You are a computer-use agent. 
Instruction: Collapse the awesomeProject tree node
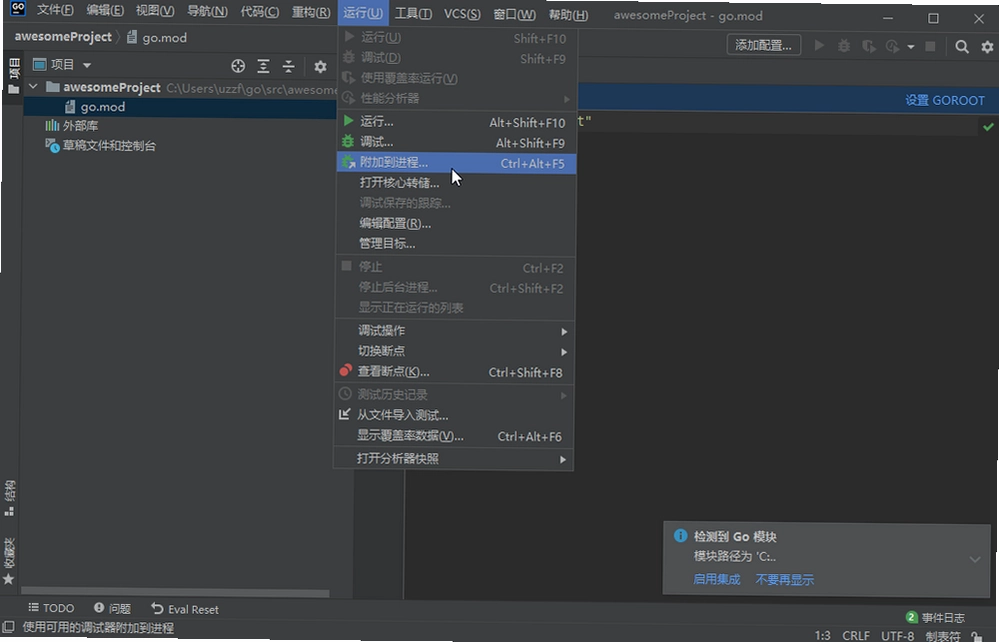coord(33,87)
